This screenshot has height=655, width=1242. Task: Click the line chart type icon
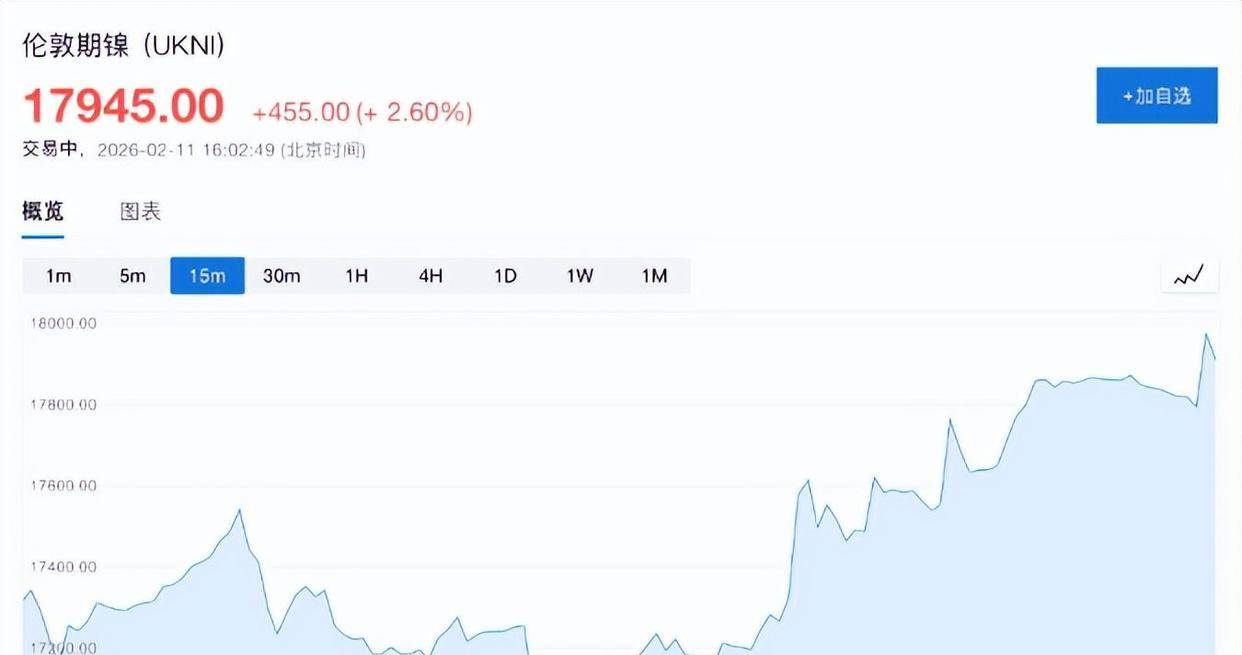pyautogui.click(x=1189, y=275)
